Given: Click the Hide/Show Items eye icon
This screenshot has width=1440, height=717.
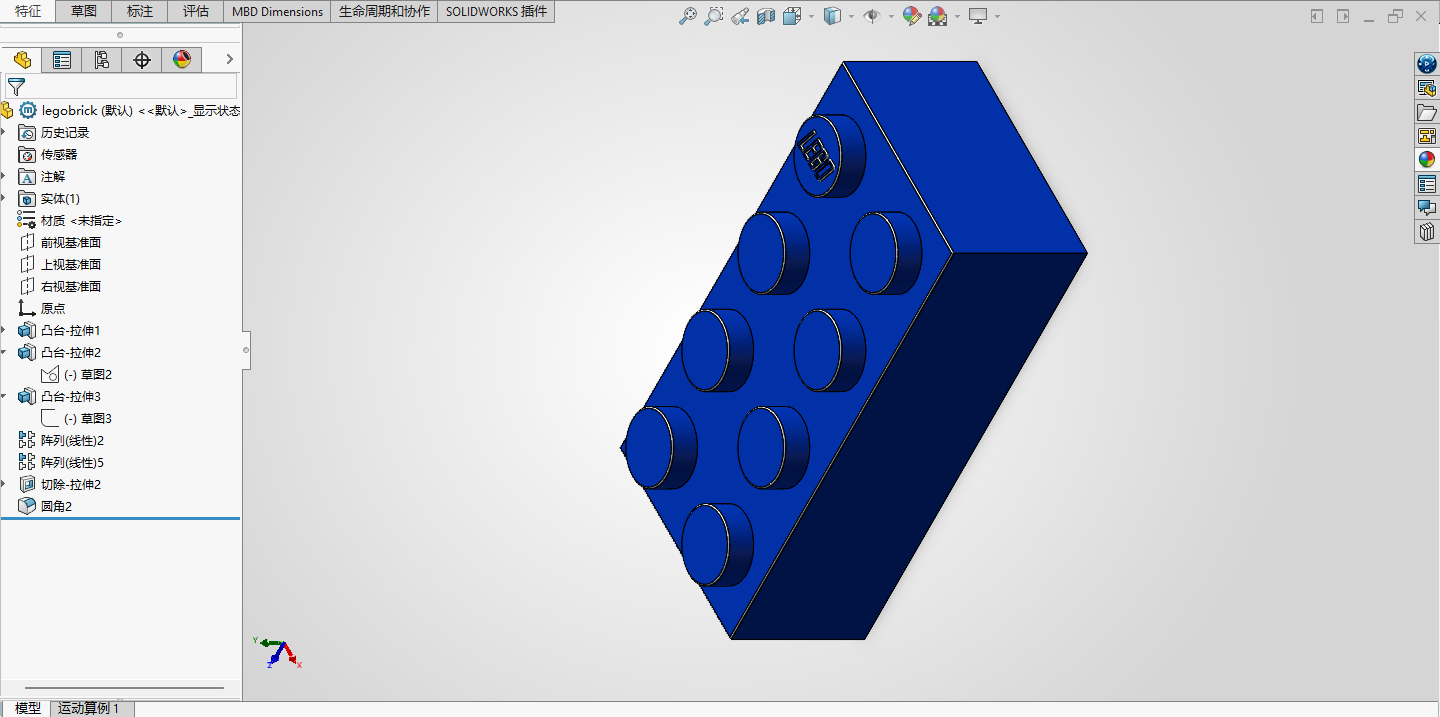Looking at the screenshot, I should (x=871, y=16).
